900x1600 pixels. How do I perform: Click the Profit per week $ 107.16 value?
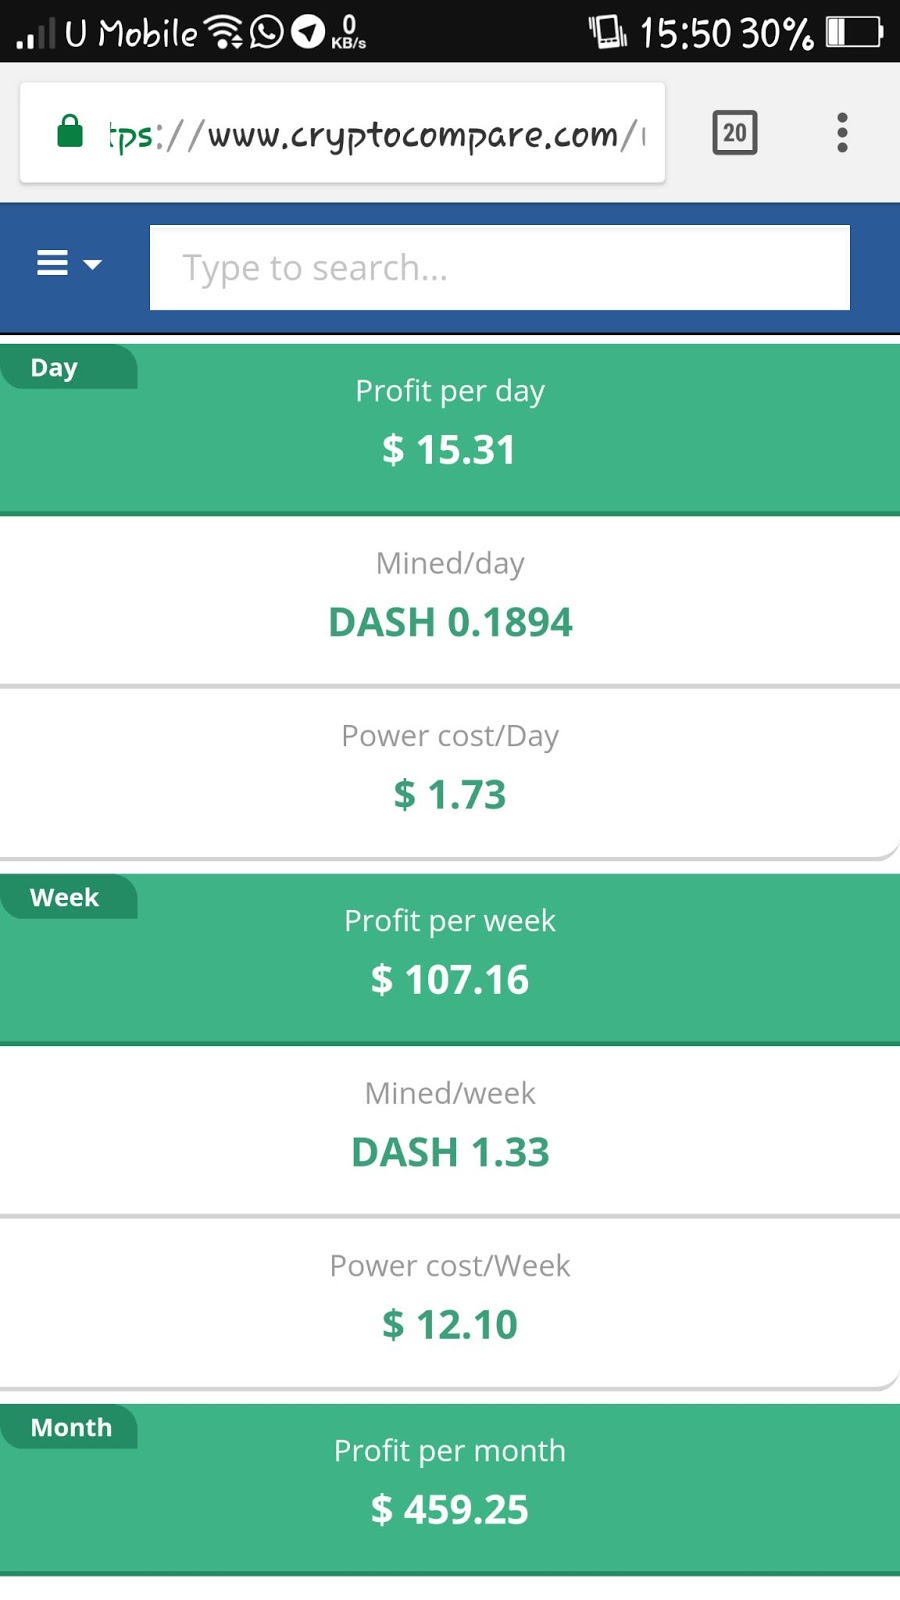(450, 980)
